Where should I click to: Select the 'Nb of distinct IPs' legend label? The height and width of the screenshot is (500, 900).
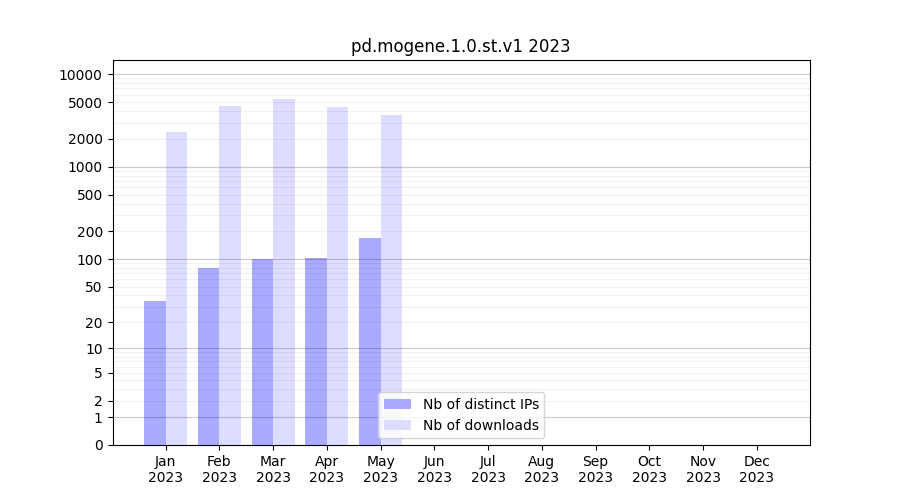[x=480, y=404]
